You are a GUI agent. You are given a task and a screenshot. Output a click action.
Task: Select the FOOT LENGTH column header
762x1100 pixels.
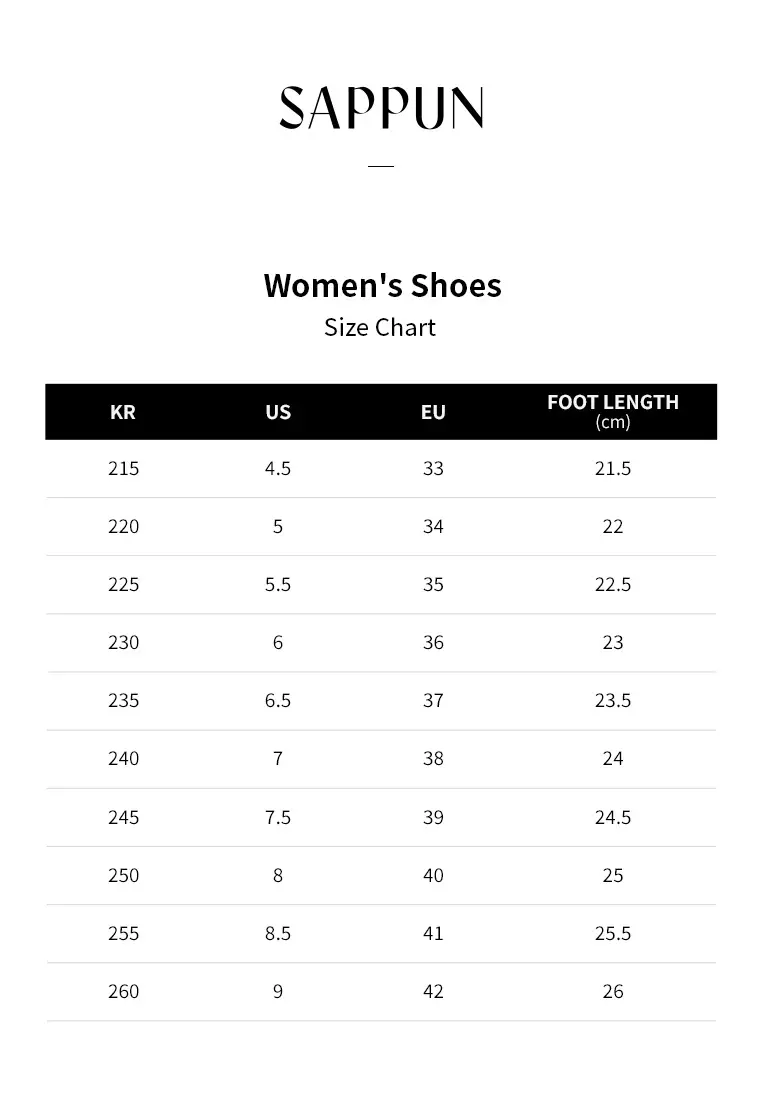pos(613,411)
